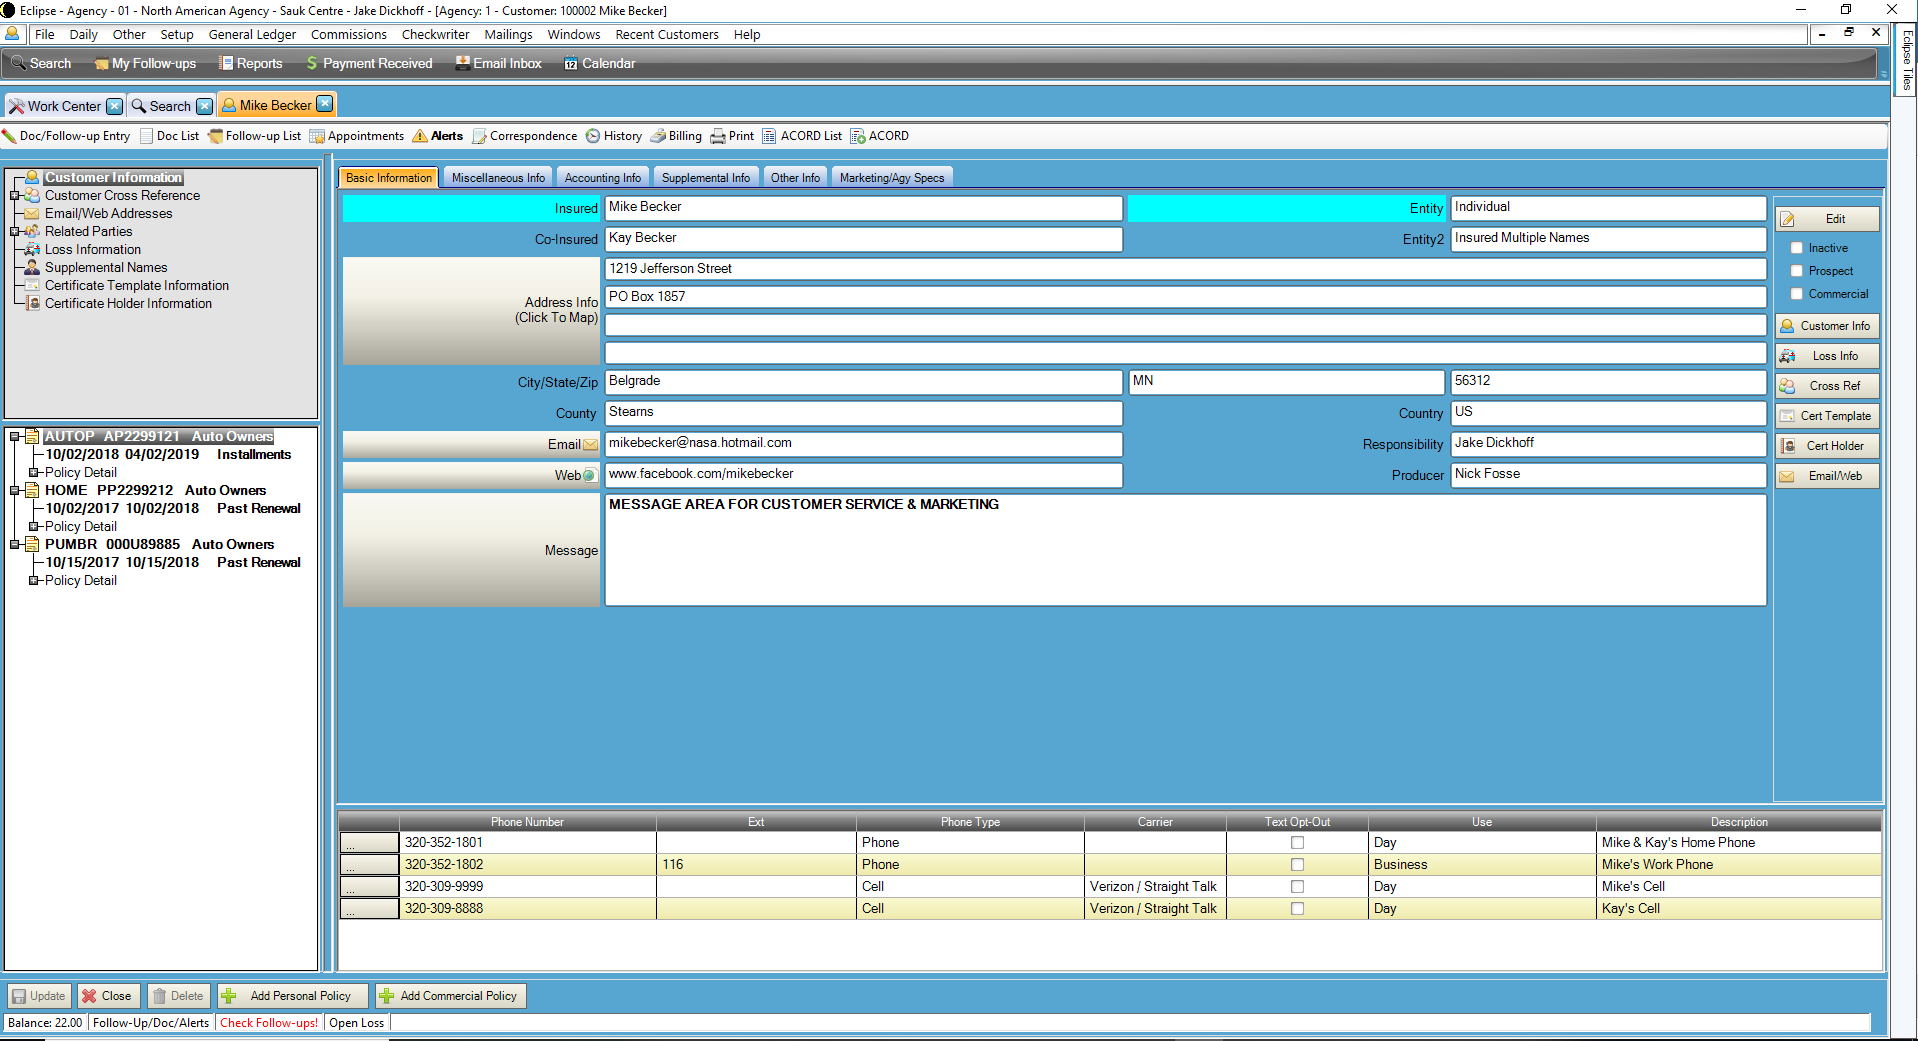Click the Edit button
1918x1041 pixels.
1827,219
